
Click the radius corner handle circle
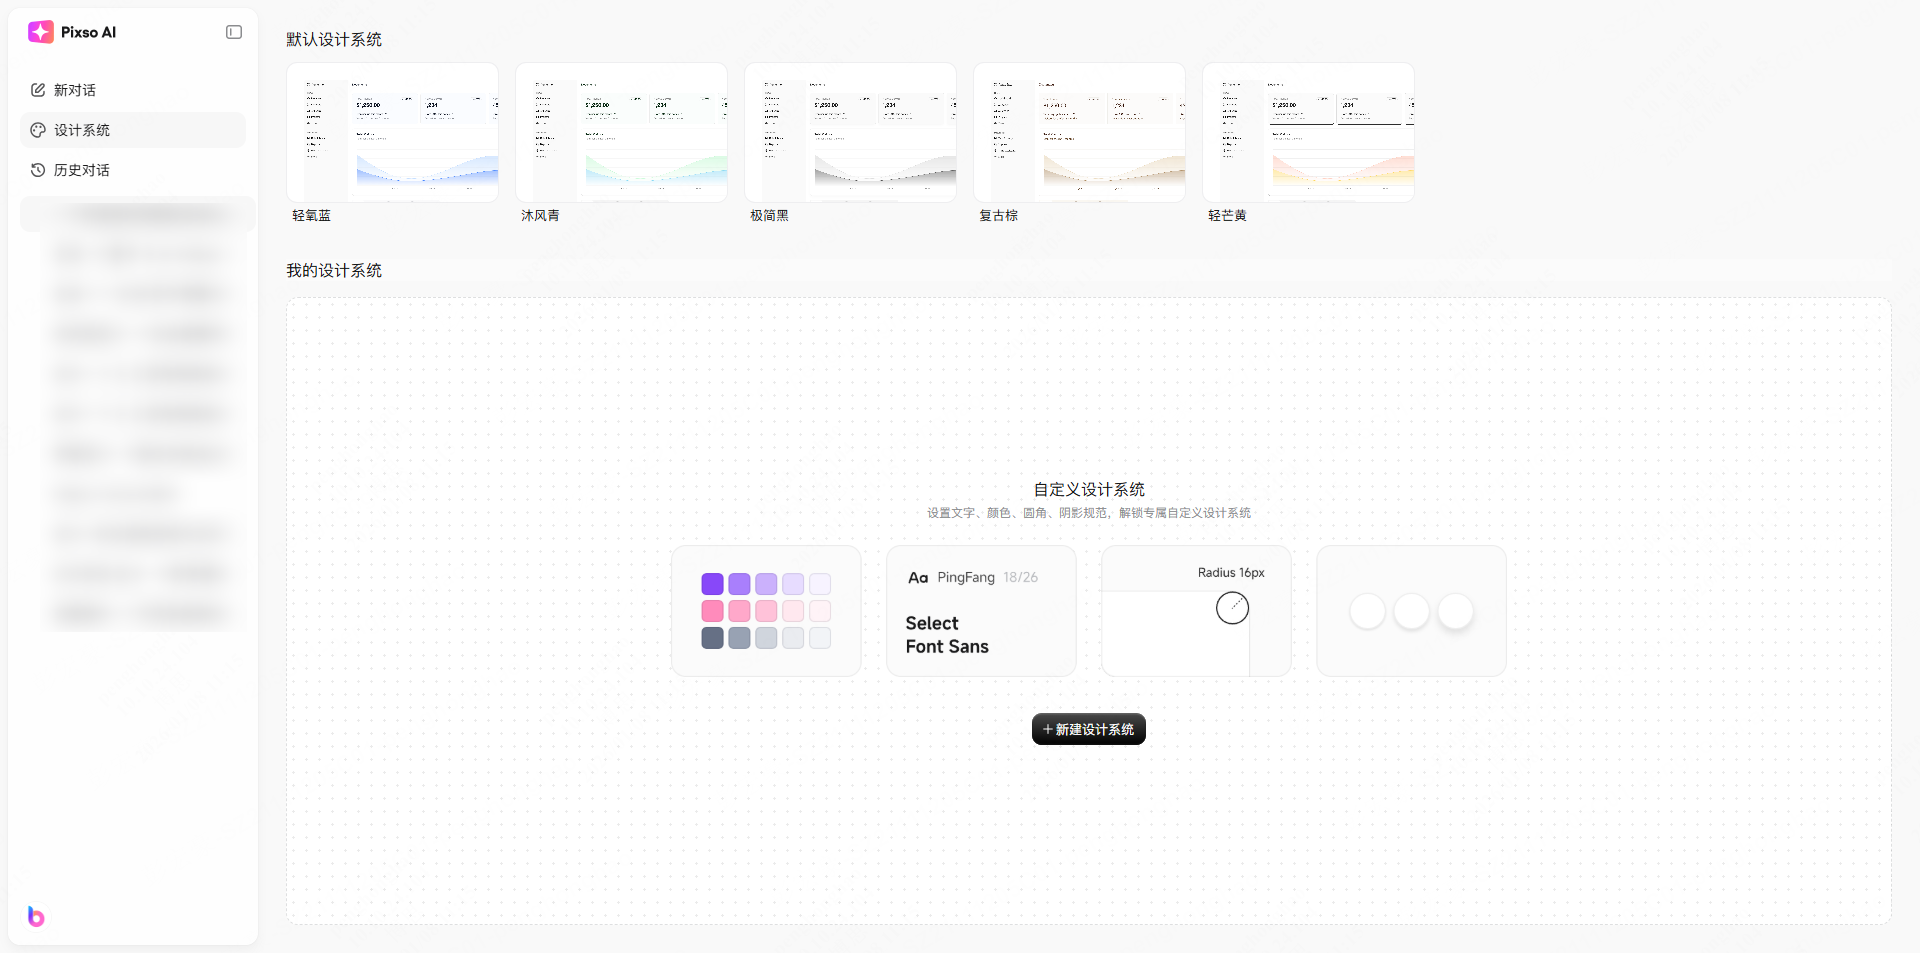pos(1232,608)
